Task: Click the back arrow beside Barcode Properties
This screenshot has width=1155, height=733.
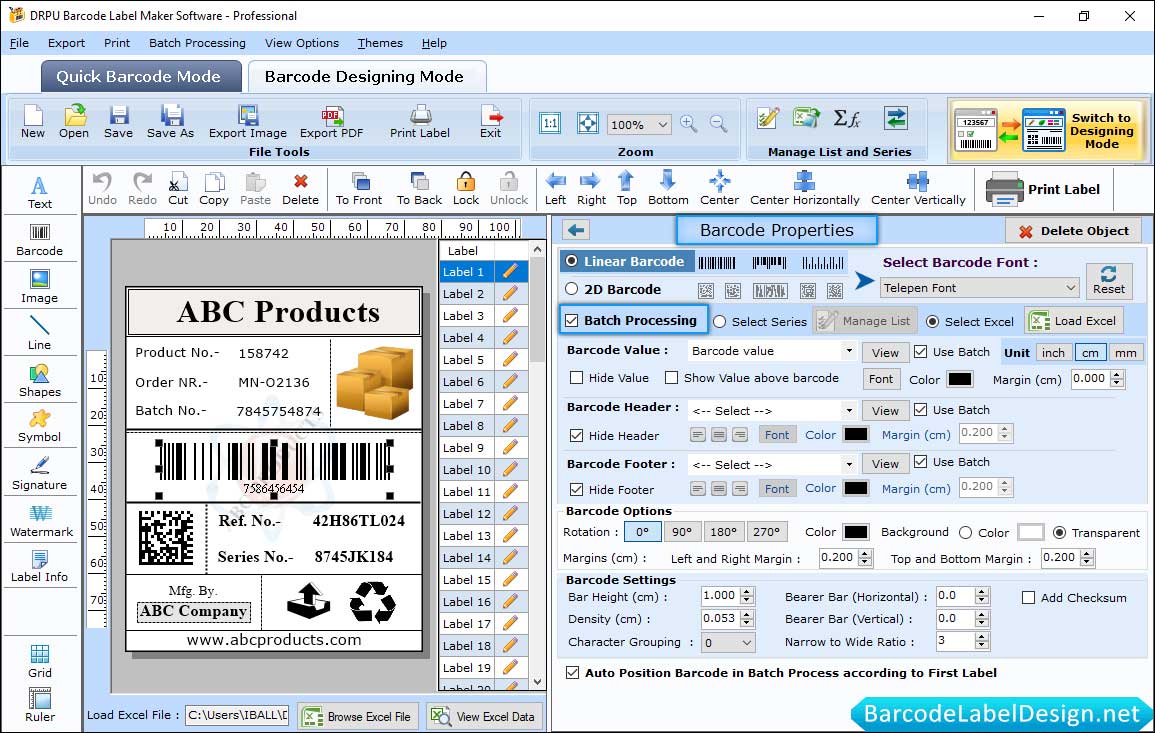Action: point(576,231)
